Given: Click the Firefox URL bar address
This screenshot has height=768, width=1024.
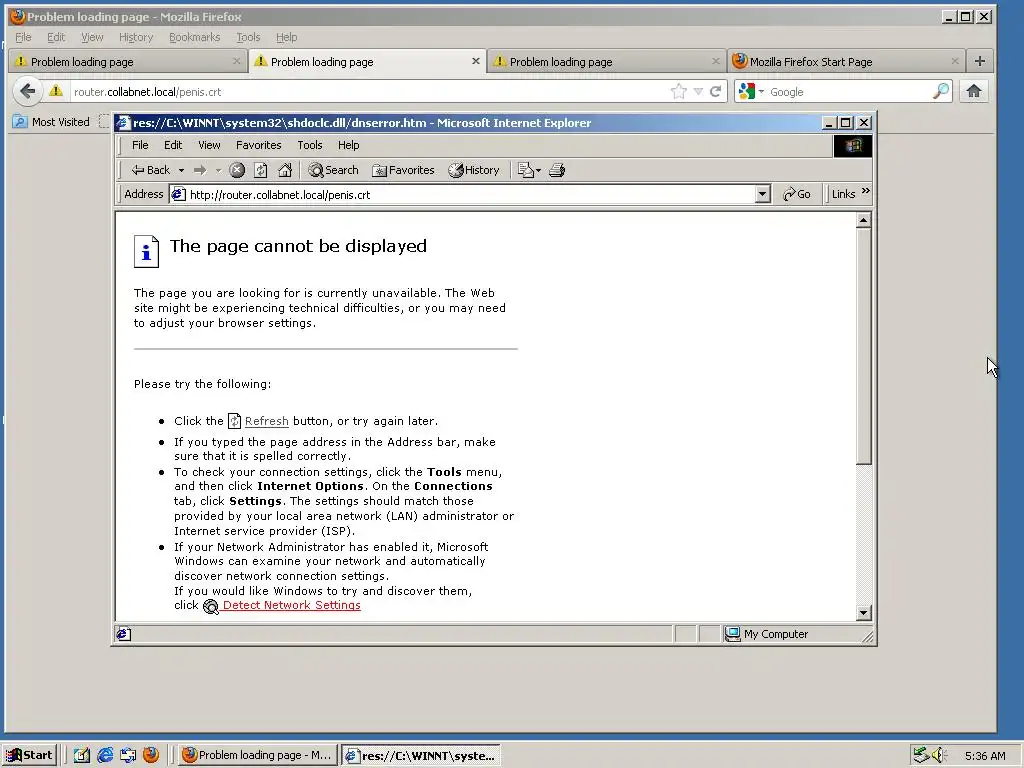Looking at the screenshot, I should coord(148,92).
